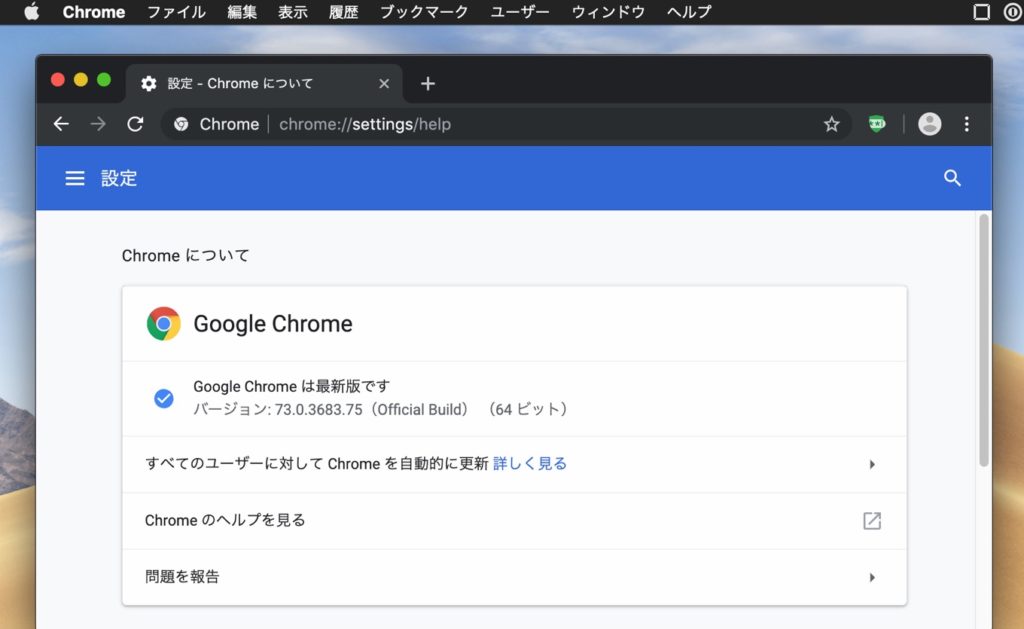Screen dimensions: 1024x629
Task: Expand the automatic update options row
Action: tap(871, 463)
